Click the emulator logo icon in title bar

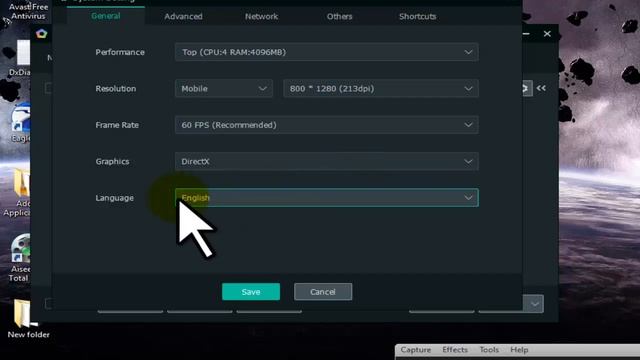click(42, 34)
